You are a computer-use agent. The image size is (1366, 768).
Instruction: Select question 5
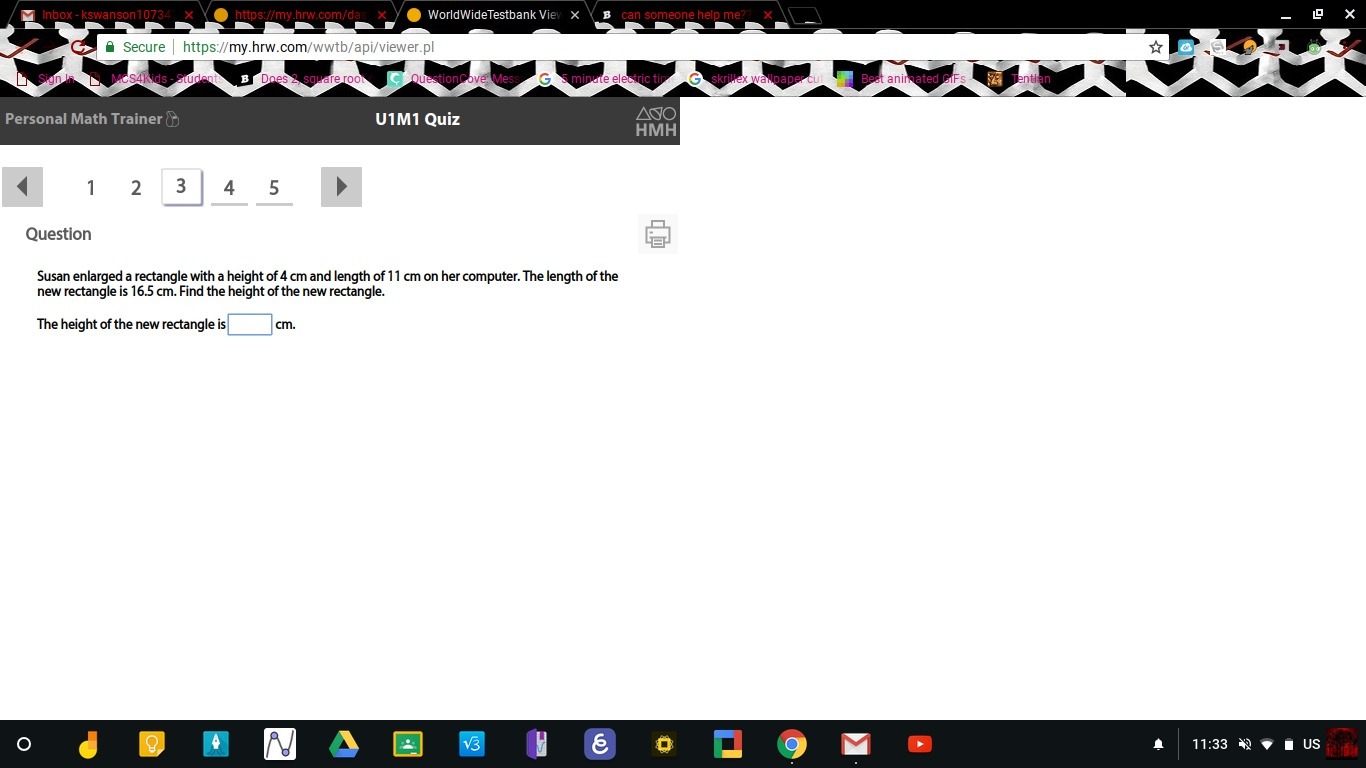point(274,188)
